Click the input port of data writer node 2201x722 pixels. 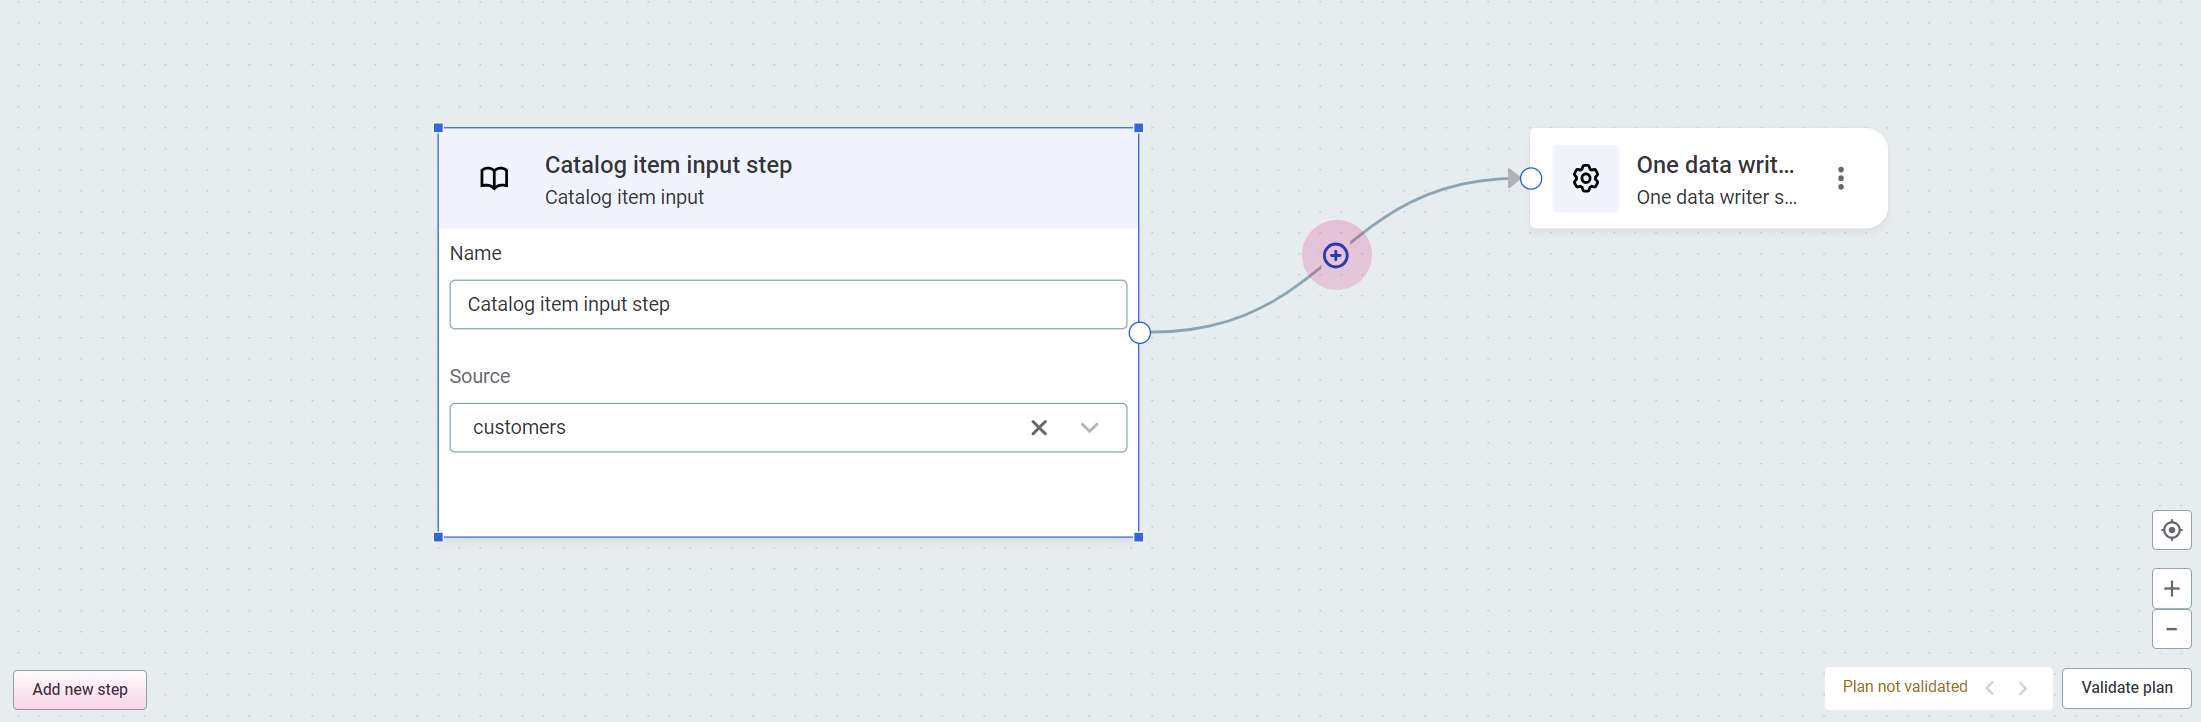[1531, 179]
